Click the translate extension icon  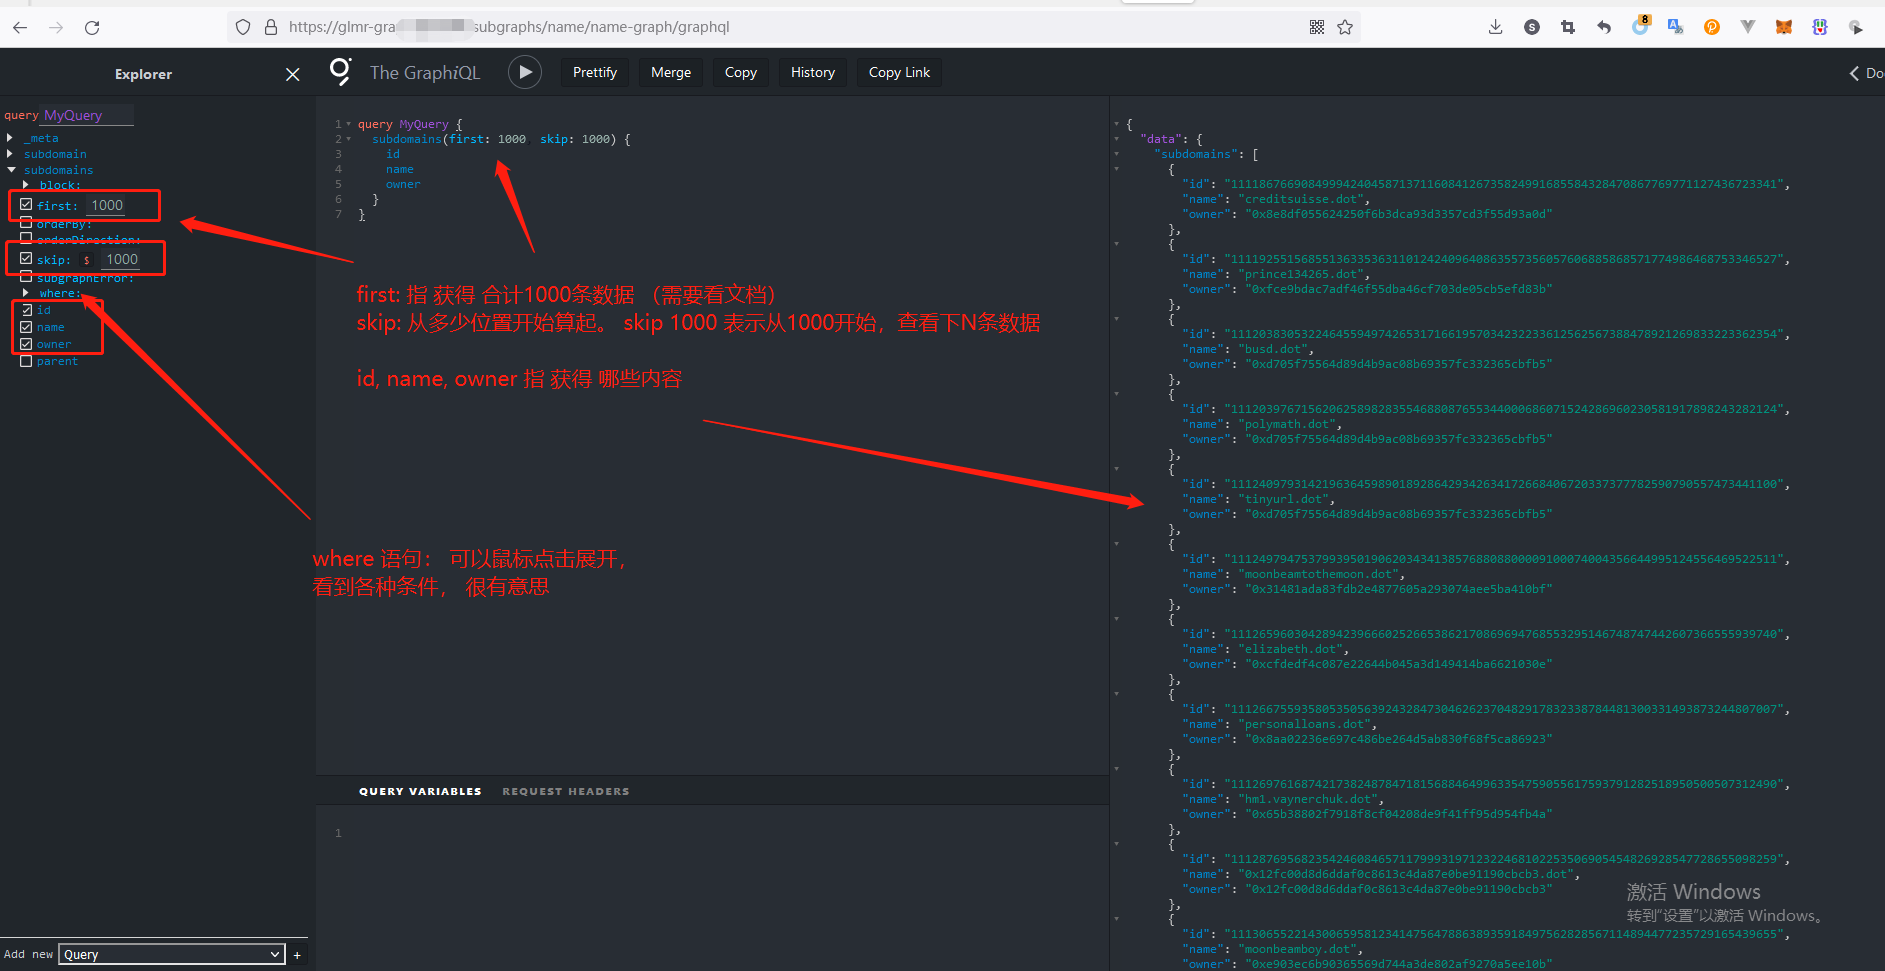1675,27
